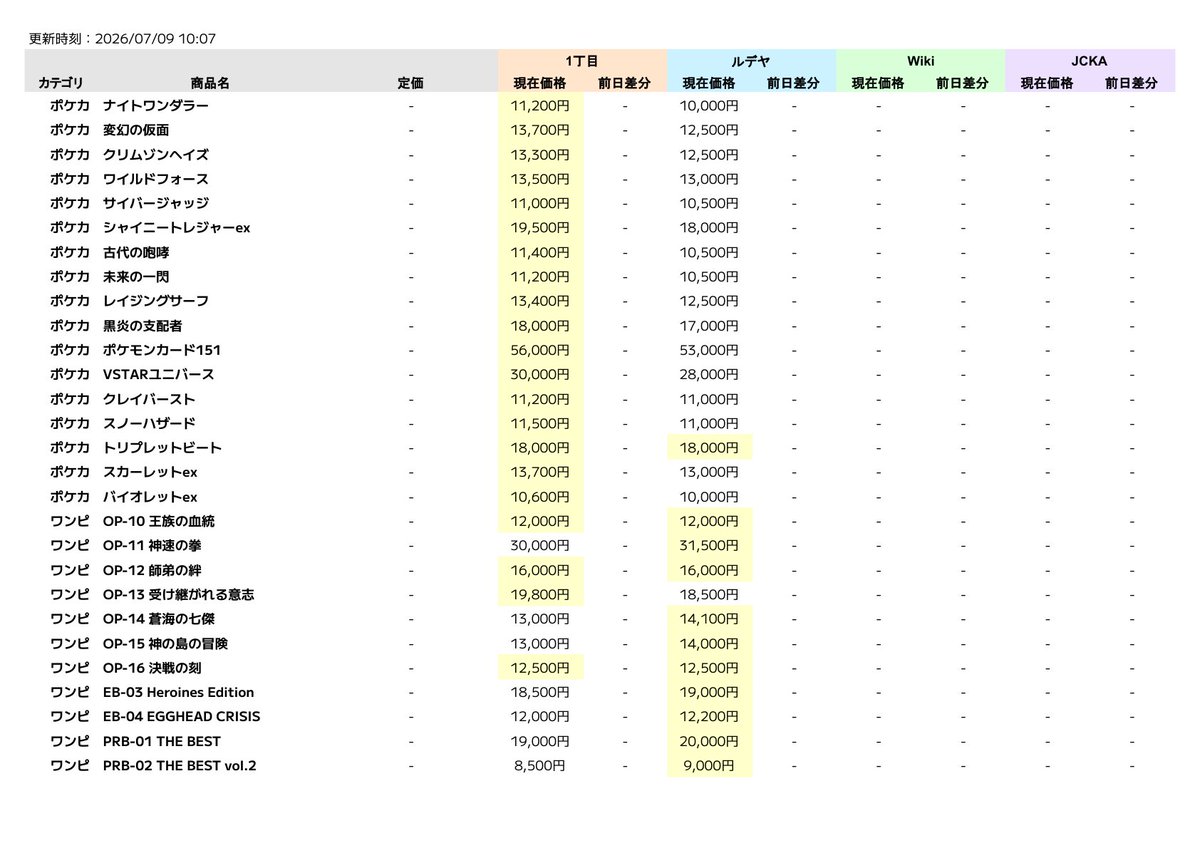Image resolution: width=1200 pixels, height=848 pixels.
Task: Click the 53,000円 price for ポケモンカード151
Action: click(710, 350)
